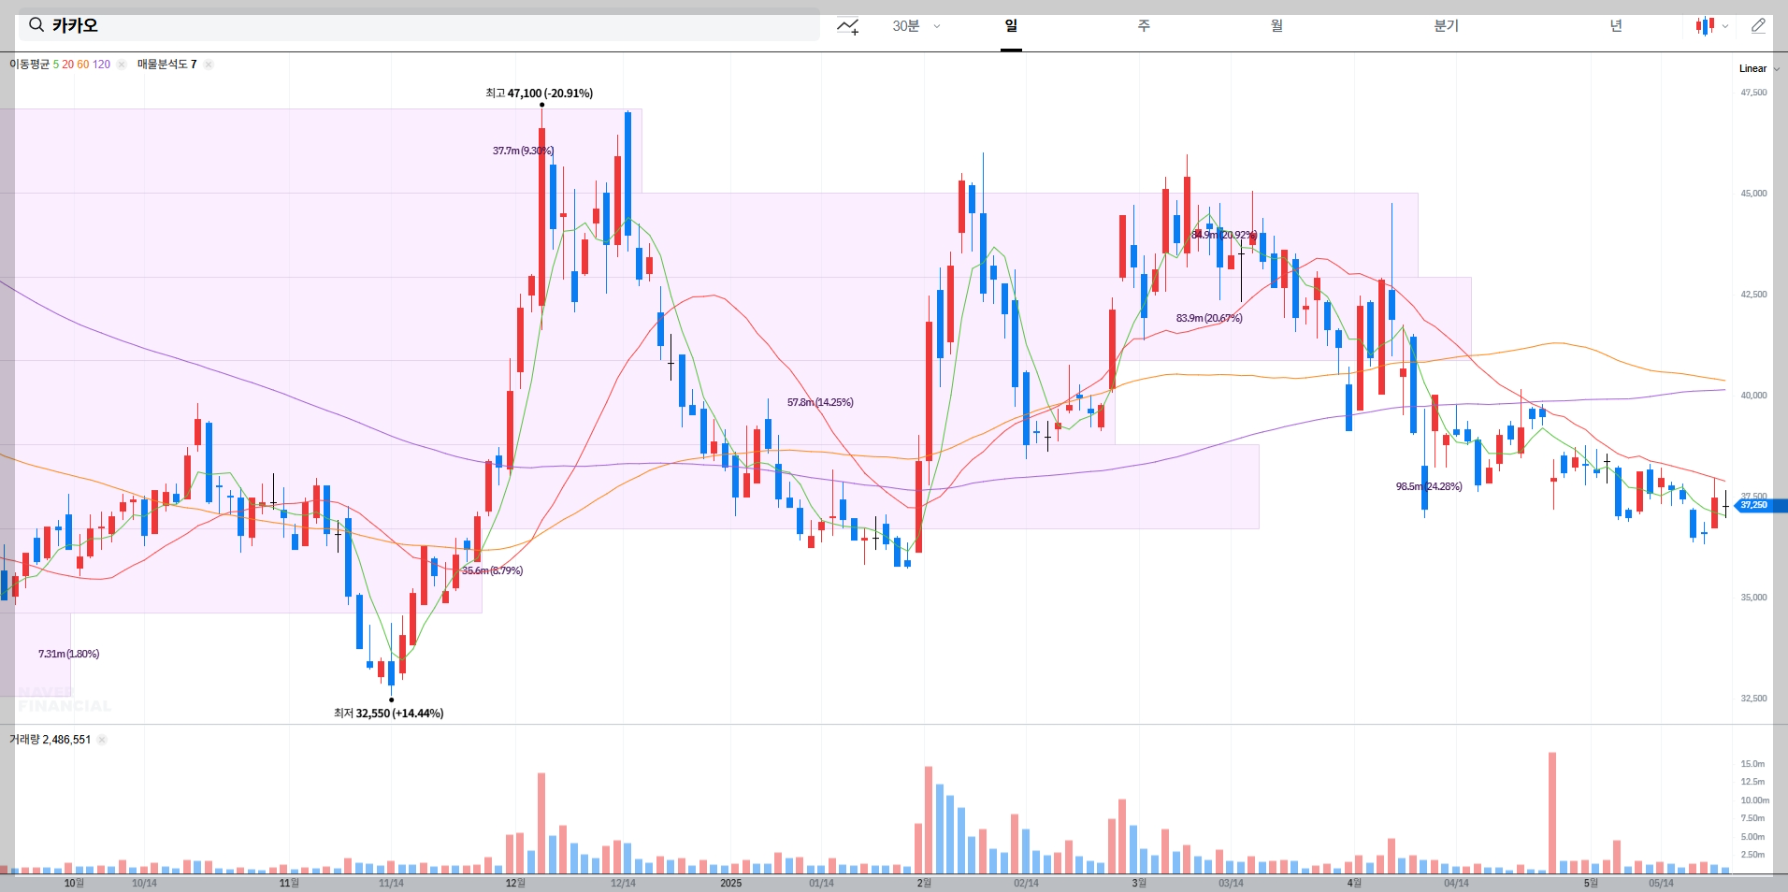Click the 57.8m(14.25%) volume profile label
The width and height of the screenshot is (1788, 892).
click(820, 402)
